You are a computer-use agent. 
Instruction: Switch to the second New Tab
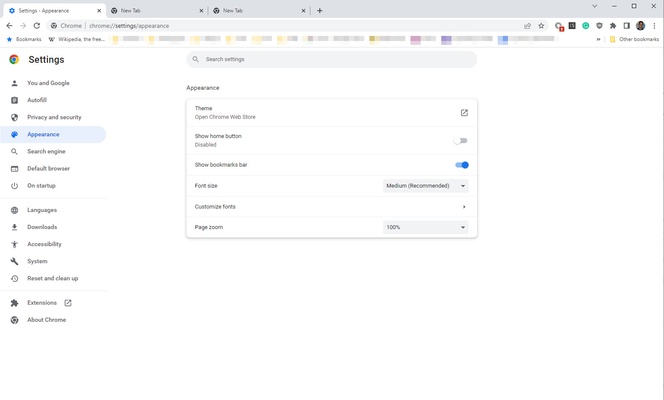point(259,11)
